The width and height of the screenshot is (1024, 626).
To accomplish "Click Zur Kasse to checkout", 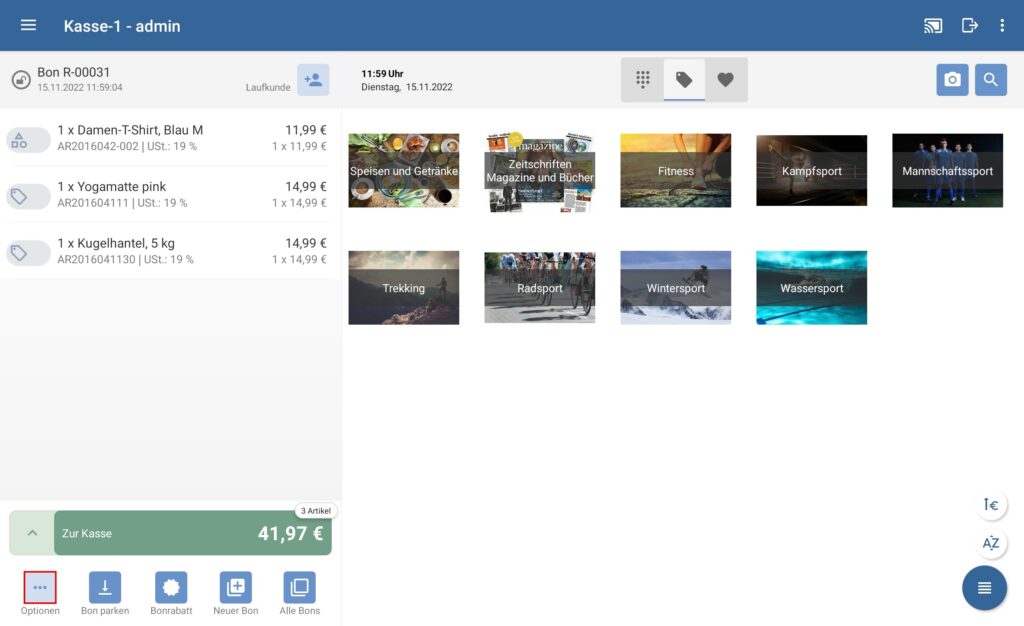I will pyautogui.click(x=191, y=533).
